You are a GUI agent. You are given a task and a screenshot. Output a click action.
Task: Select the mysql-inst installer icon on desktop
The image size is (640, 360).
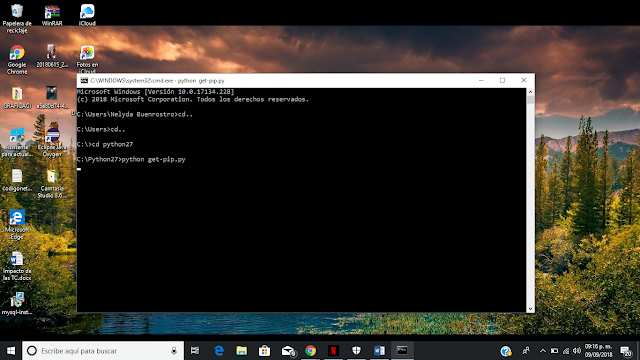[17, 304]
